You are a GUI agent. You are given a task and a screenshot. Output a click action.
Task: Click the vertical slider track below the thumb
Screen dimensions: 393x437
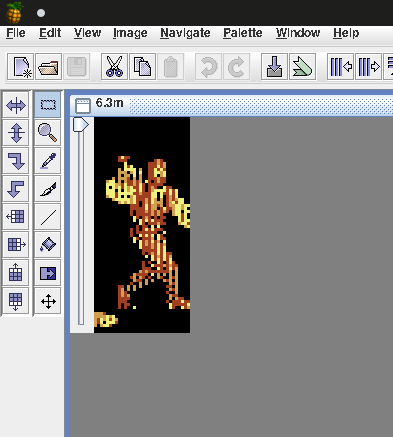[81, 228]
